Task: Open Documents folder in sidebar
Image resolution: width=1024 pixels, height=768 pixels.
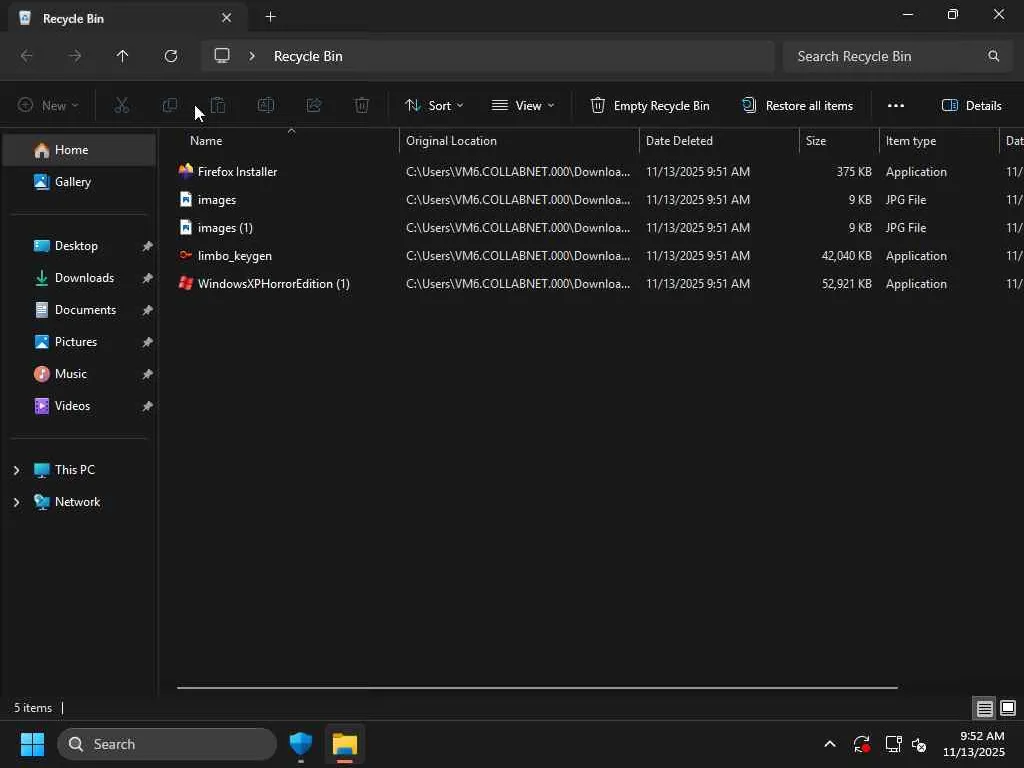Action: tap(80, 310)
